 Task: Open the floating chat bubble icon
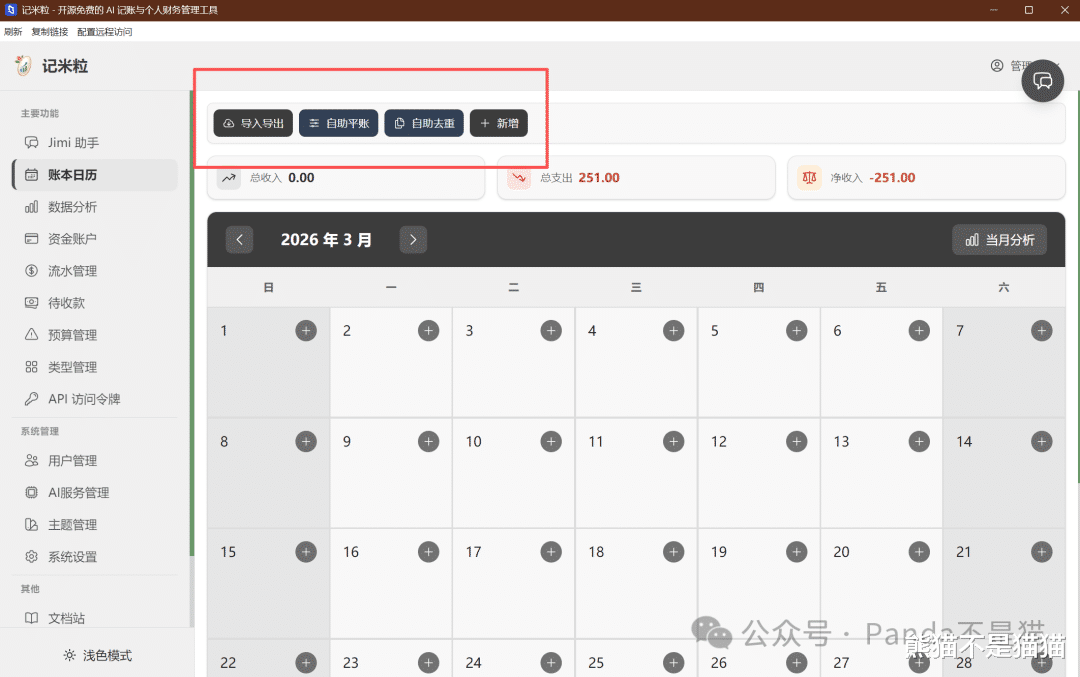click(x=1042, y=81)
